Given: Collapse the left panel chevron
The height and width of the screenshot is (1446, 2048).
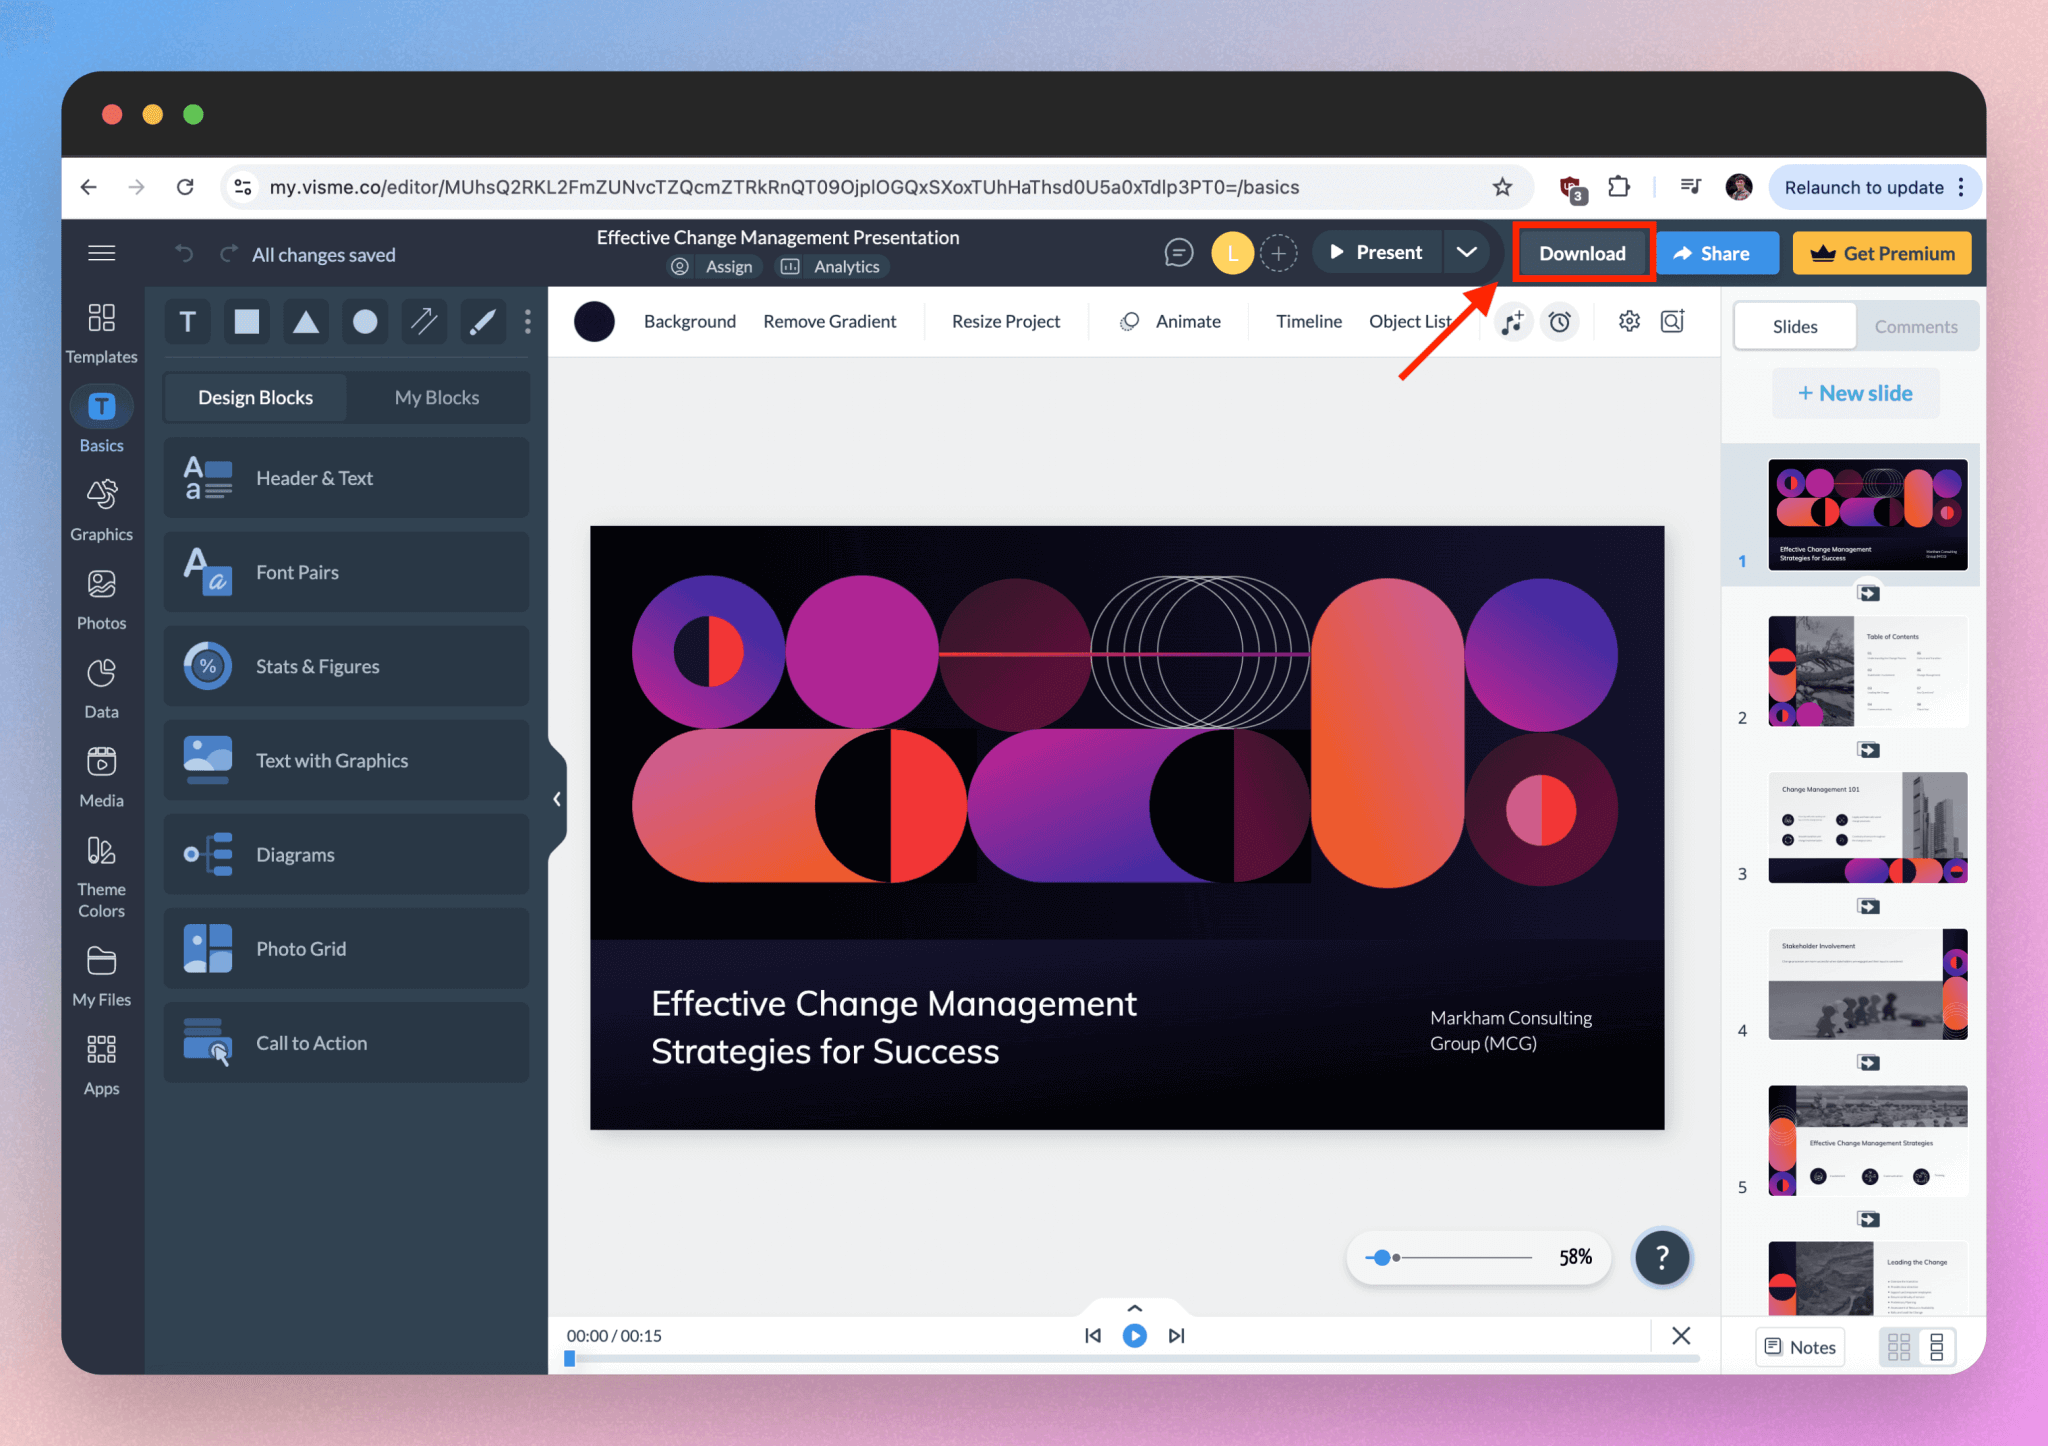Looking at the screenshot, I should (x=557, y=799).
